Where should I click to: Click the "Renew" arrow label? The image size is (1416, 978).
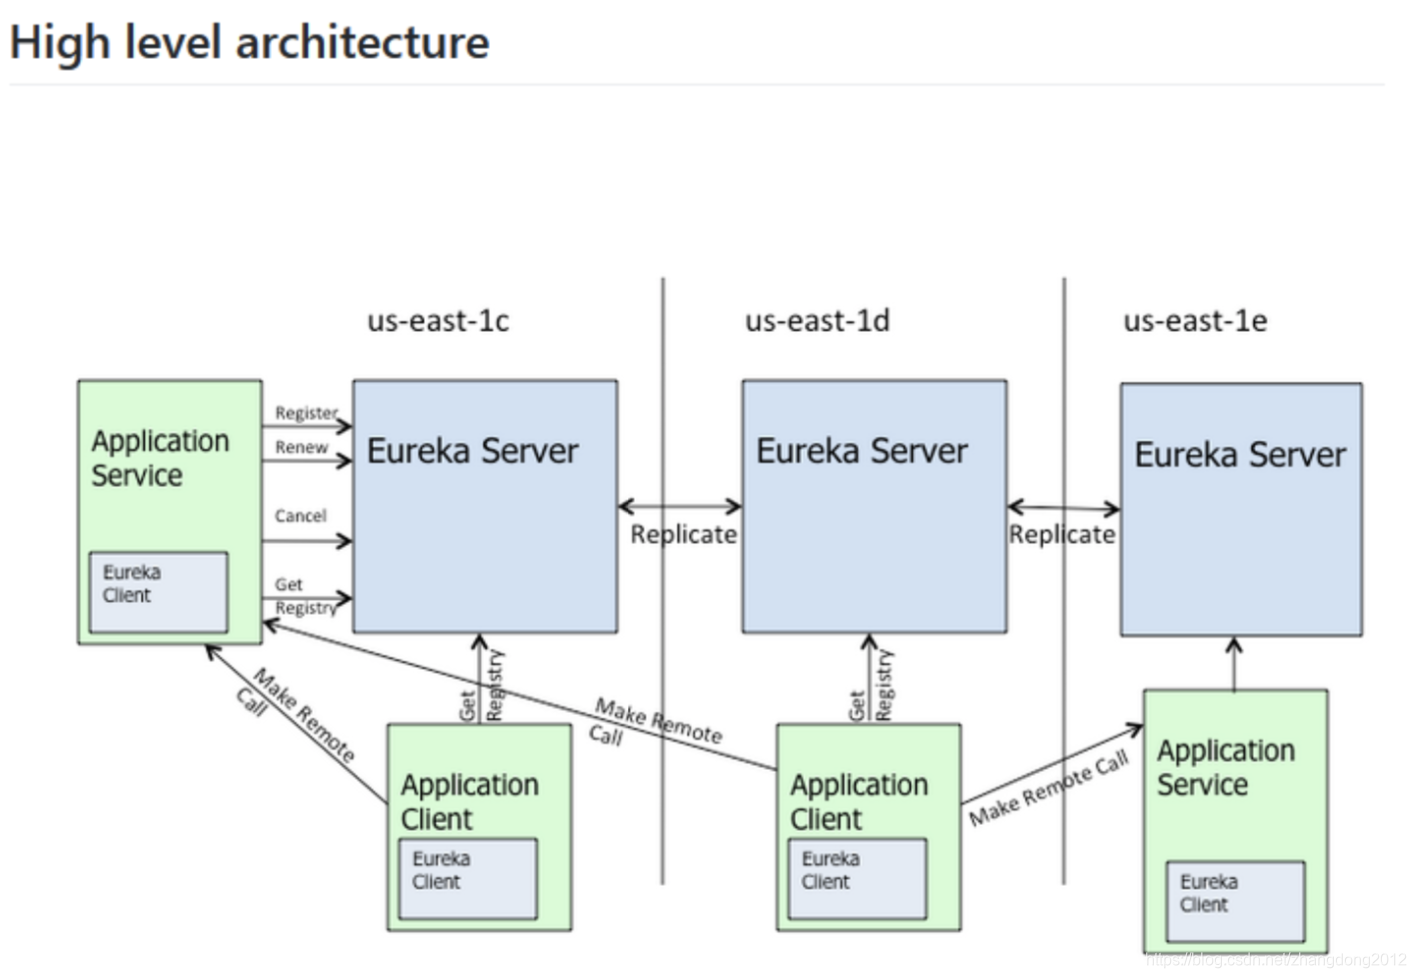pyautogui.click(x=301, y=447)
